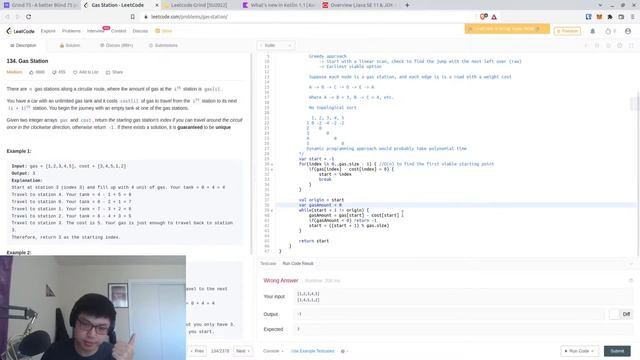Open the Brave Shields lion icon
Viewport: 640px width, 360px height.
point(483,17)
